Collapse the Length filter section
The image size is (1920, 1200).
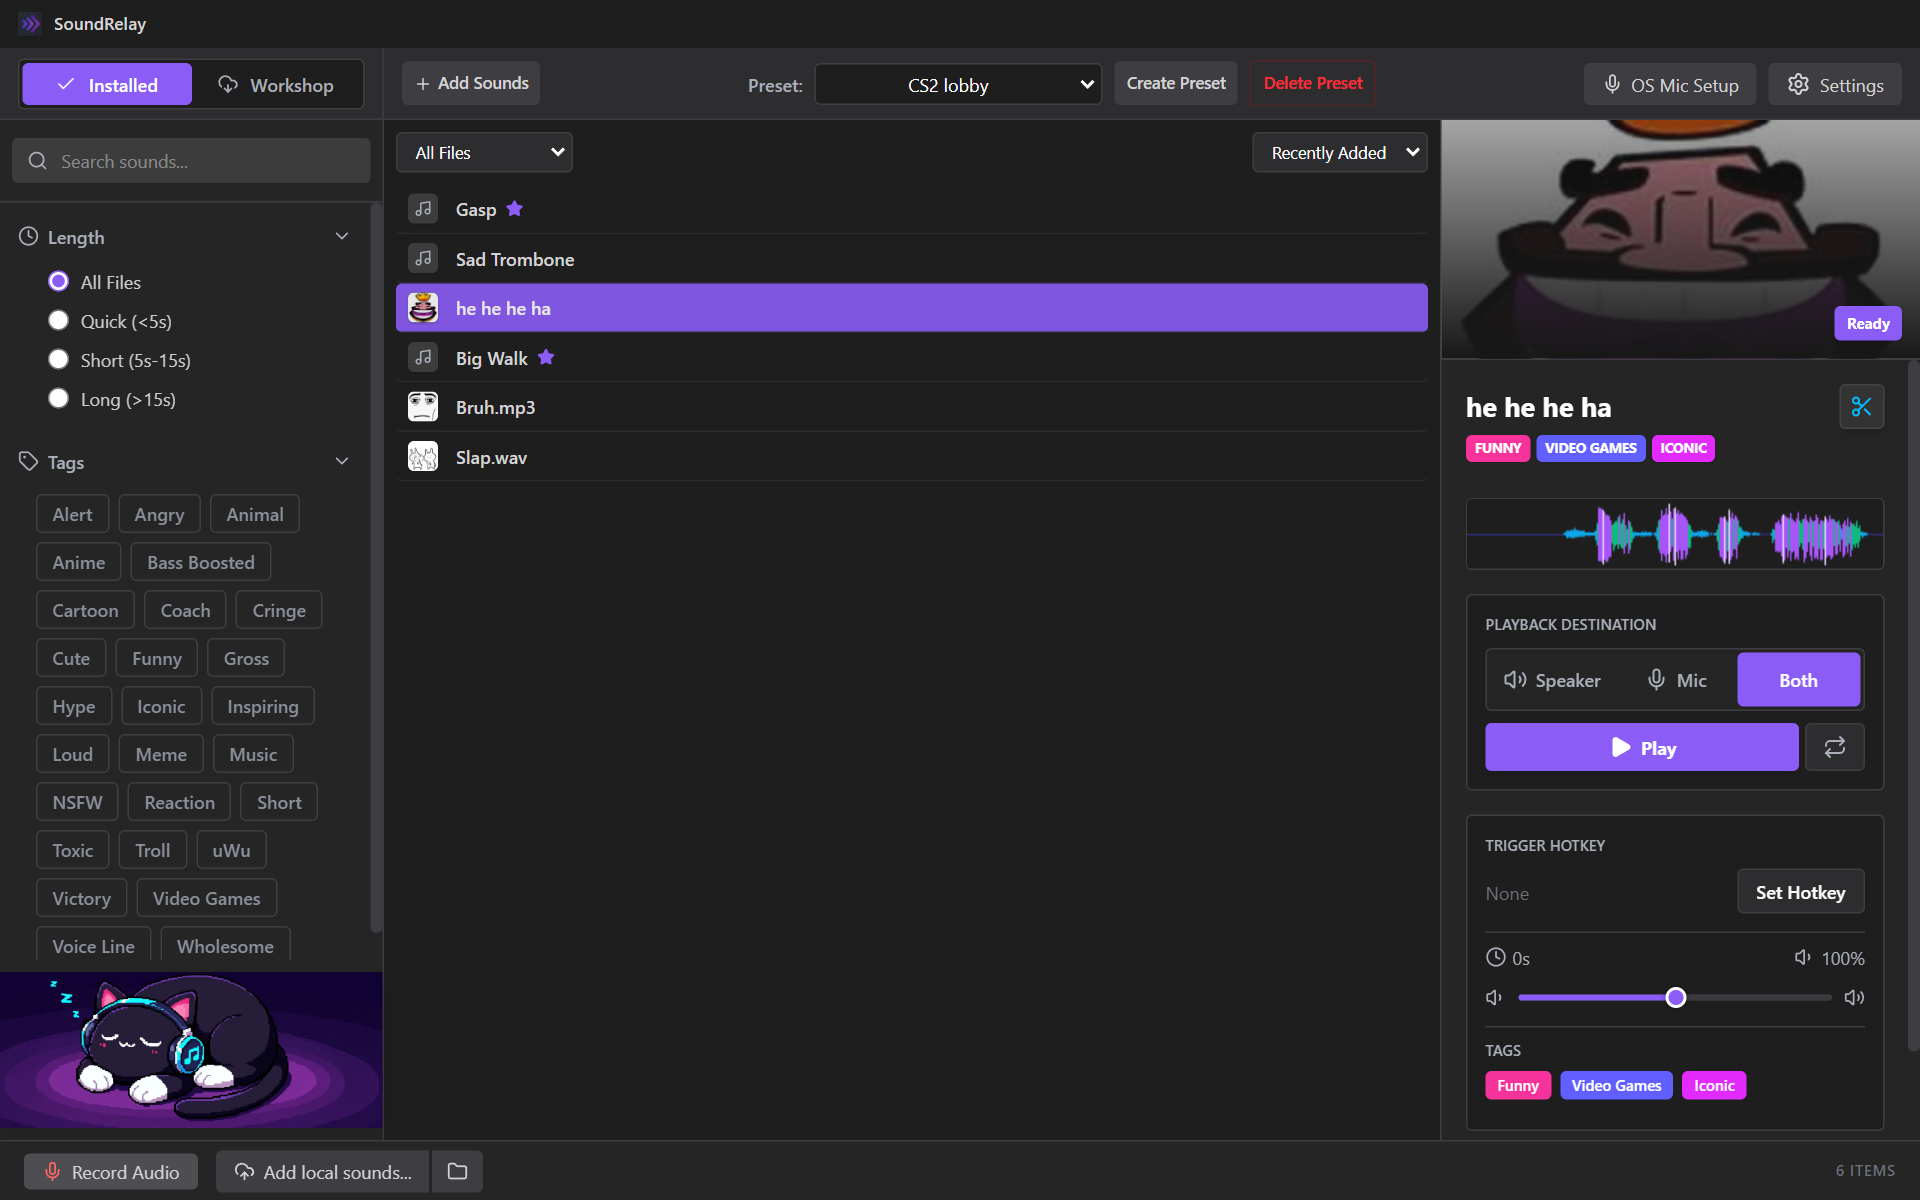click(x=342, y=236)
